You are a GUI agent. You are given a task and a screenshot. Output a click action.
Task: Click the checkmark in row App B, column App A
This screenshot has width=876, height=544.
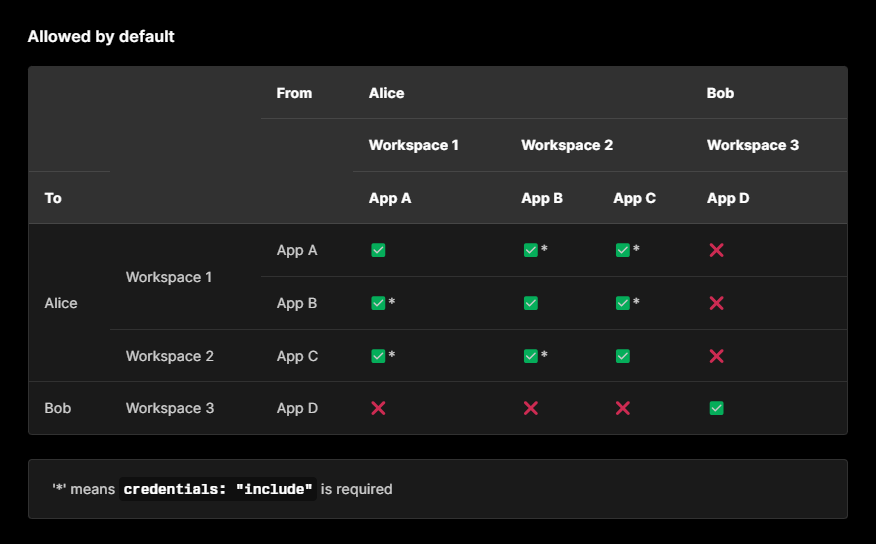378,303
